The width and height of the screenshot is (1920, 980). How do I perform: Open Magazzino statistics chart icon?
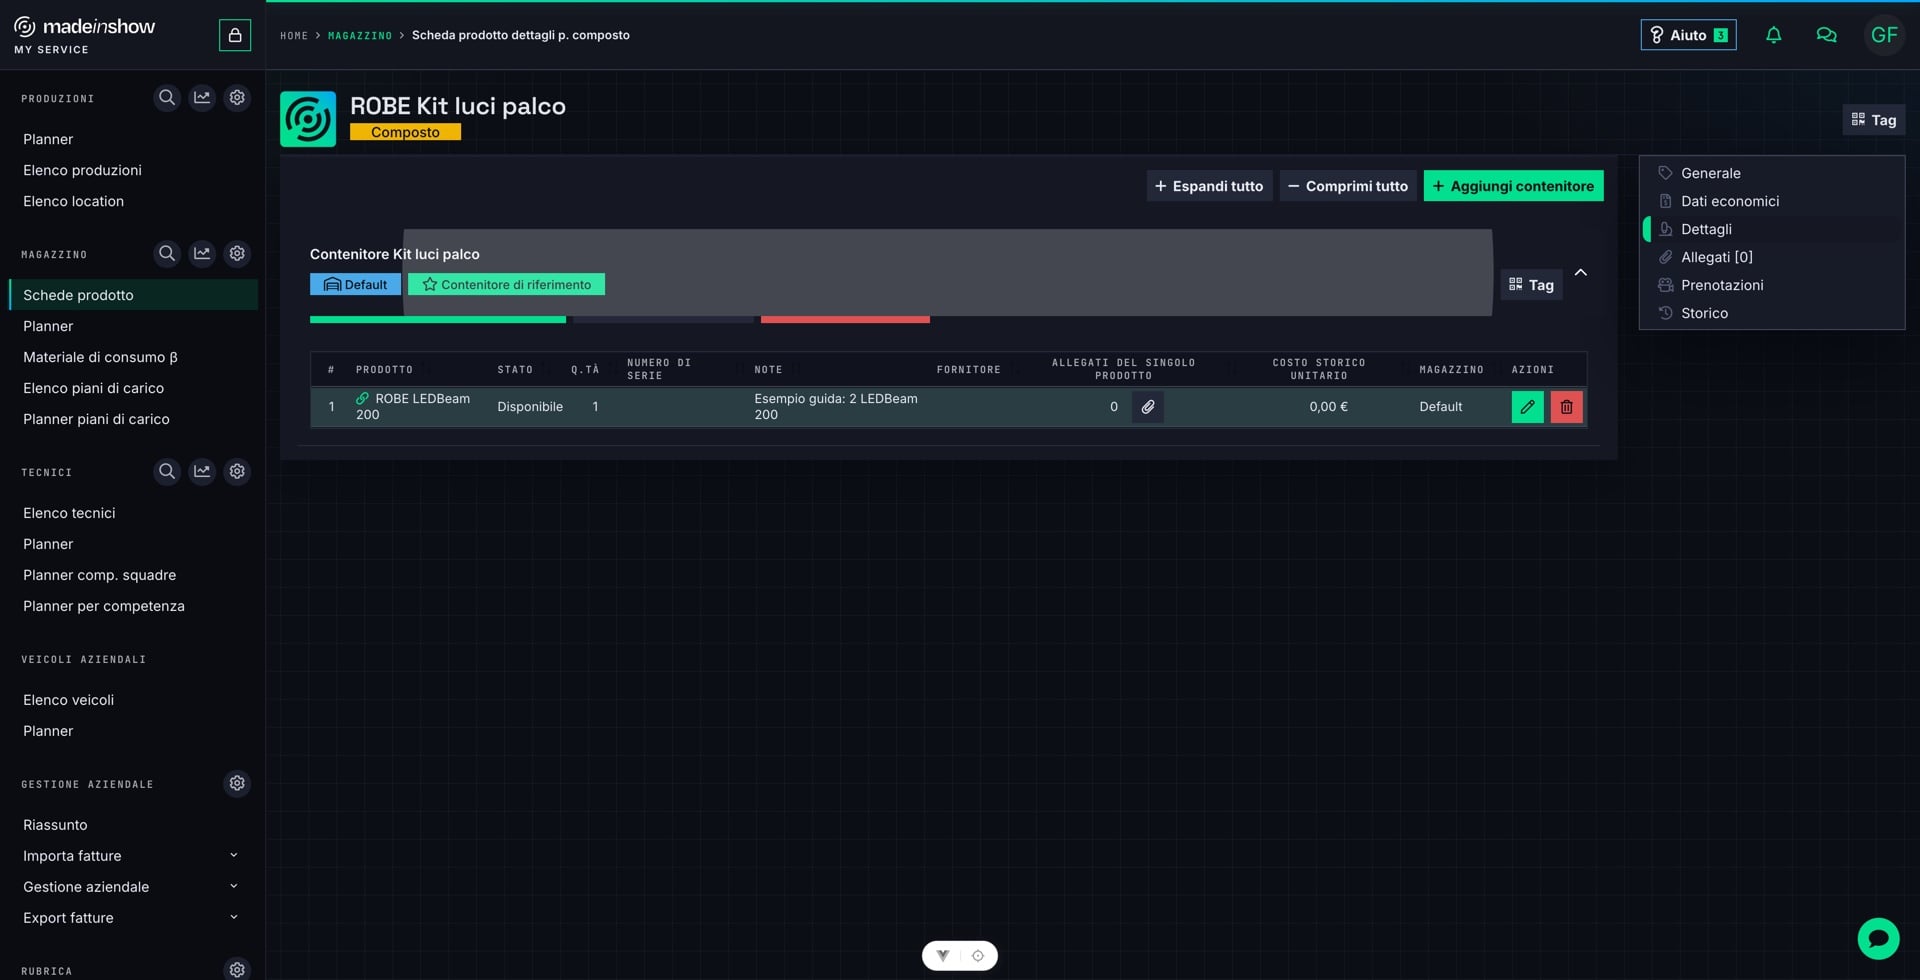(202, 254)
